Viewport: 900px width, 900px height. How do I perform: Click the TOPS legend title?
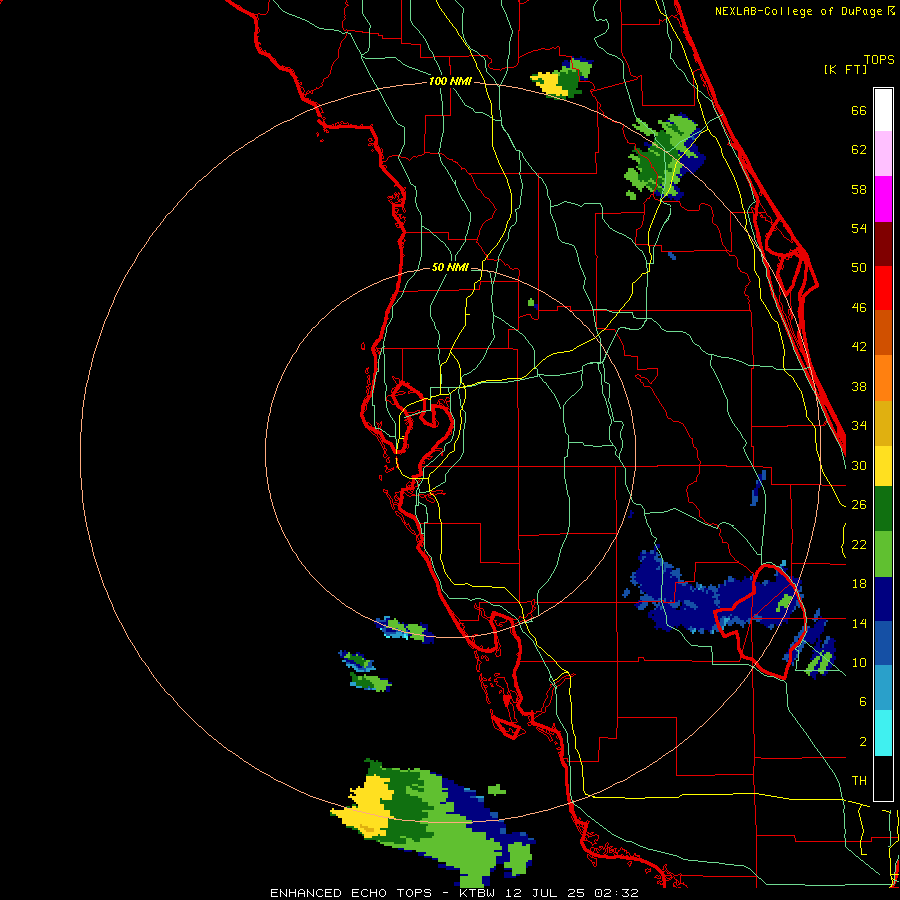point(879,59)
